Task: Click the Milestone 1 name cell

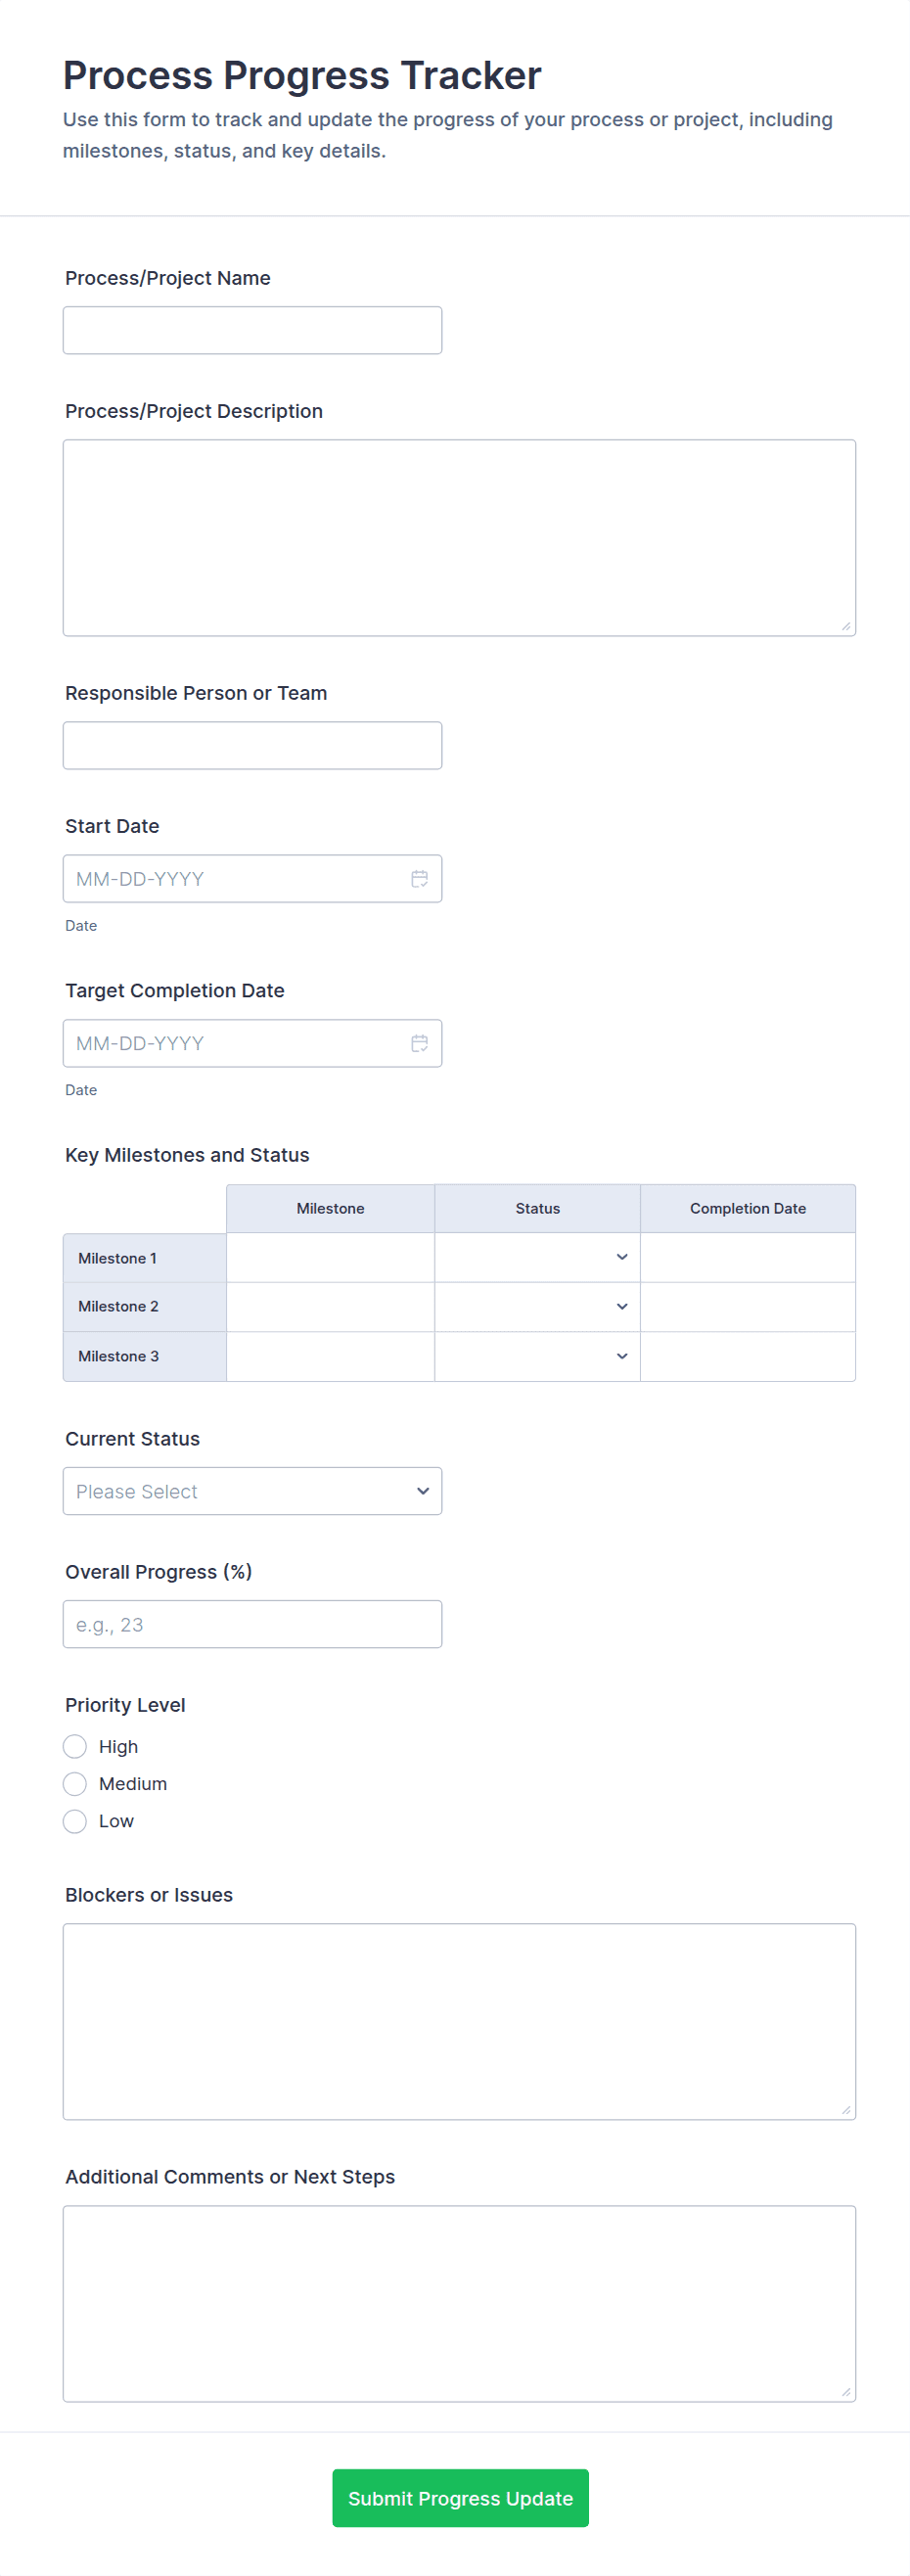Action: (330, 1257)
